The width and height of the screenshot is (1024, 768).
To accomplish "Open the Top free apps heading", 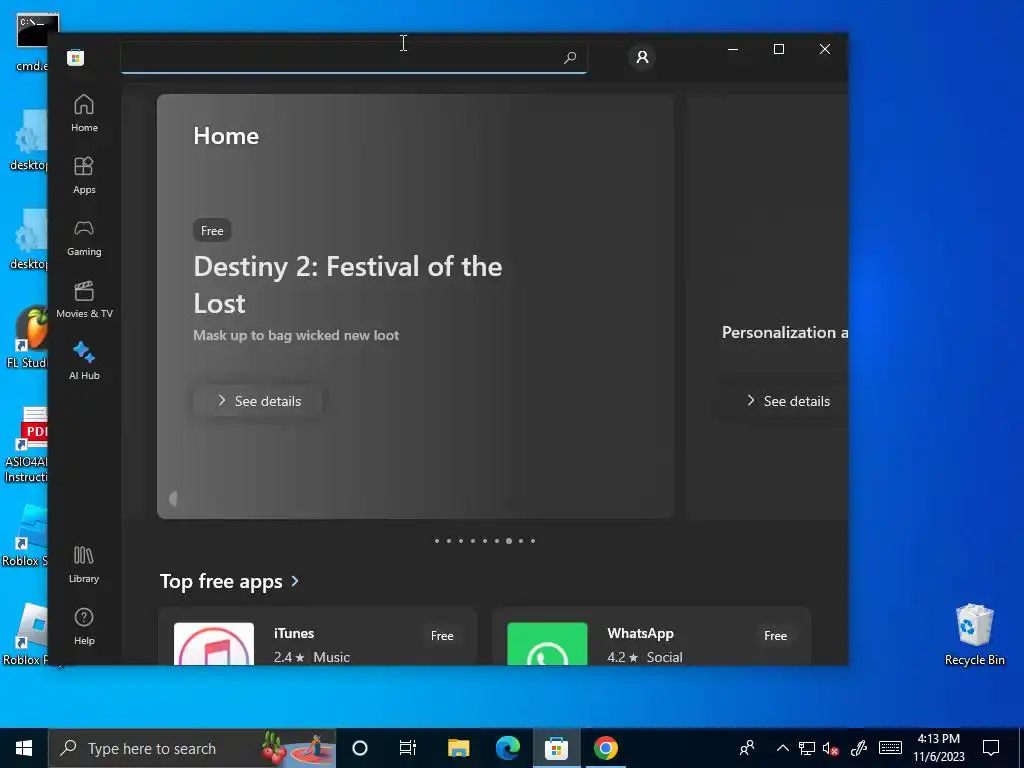I will point(221,581).
